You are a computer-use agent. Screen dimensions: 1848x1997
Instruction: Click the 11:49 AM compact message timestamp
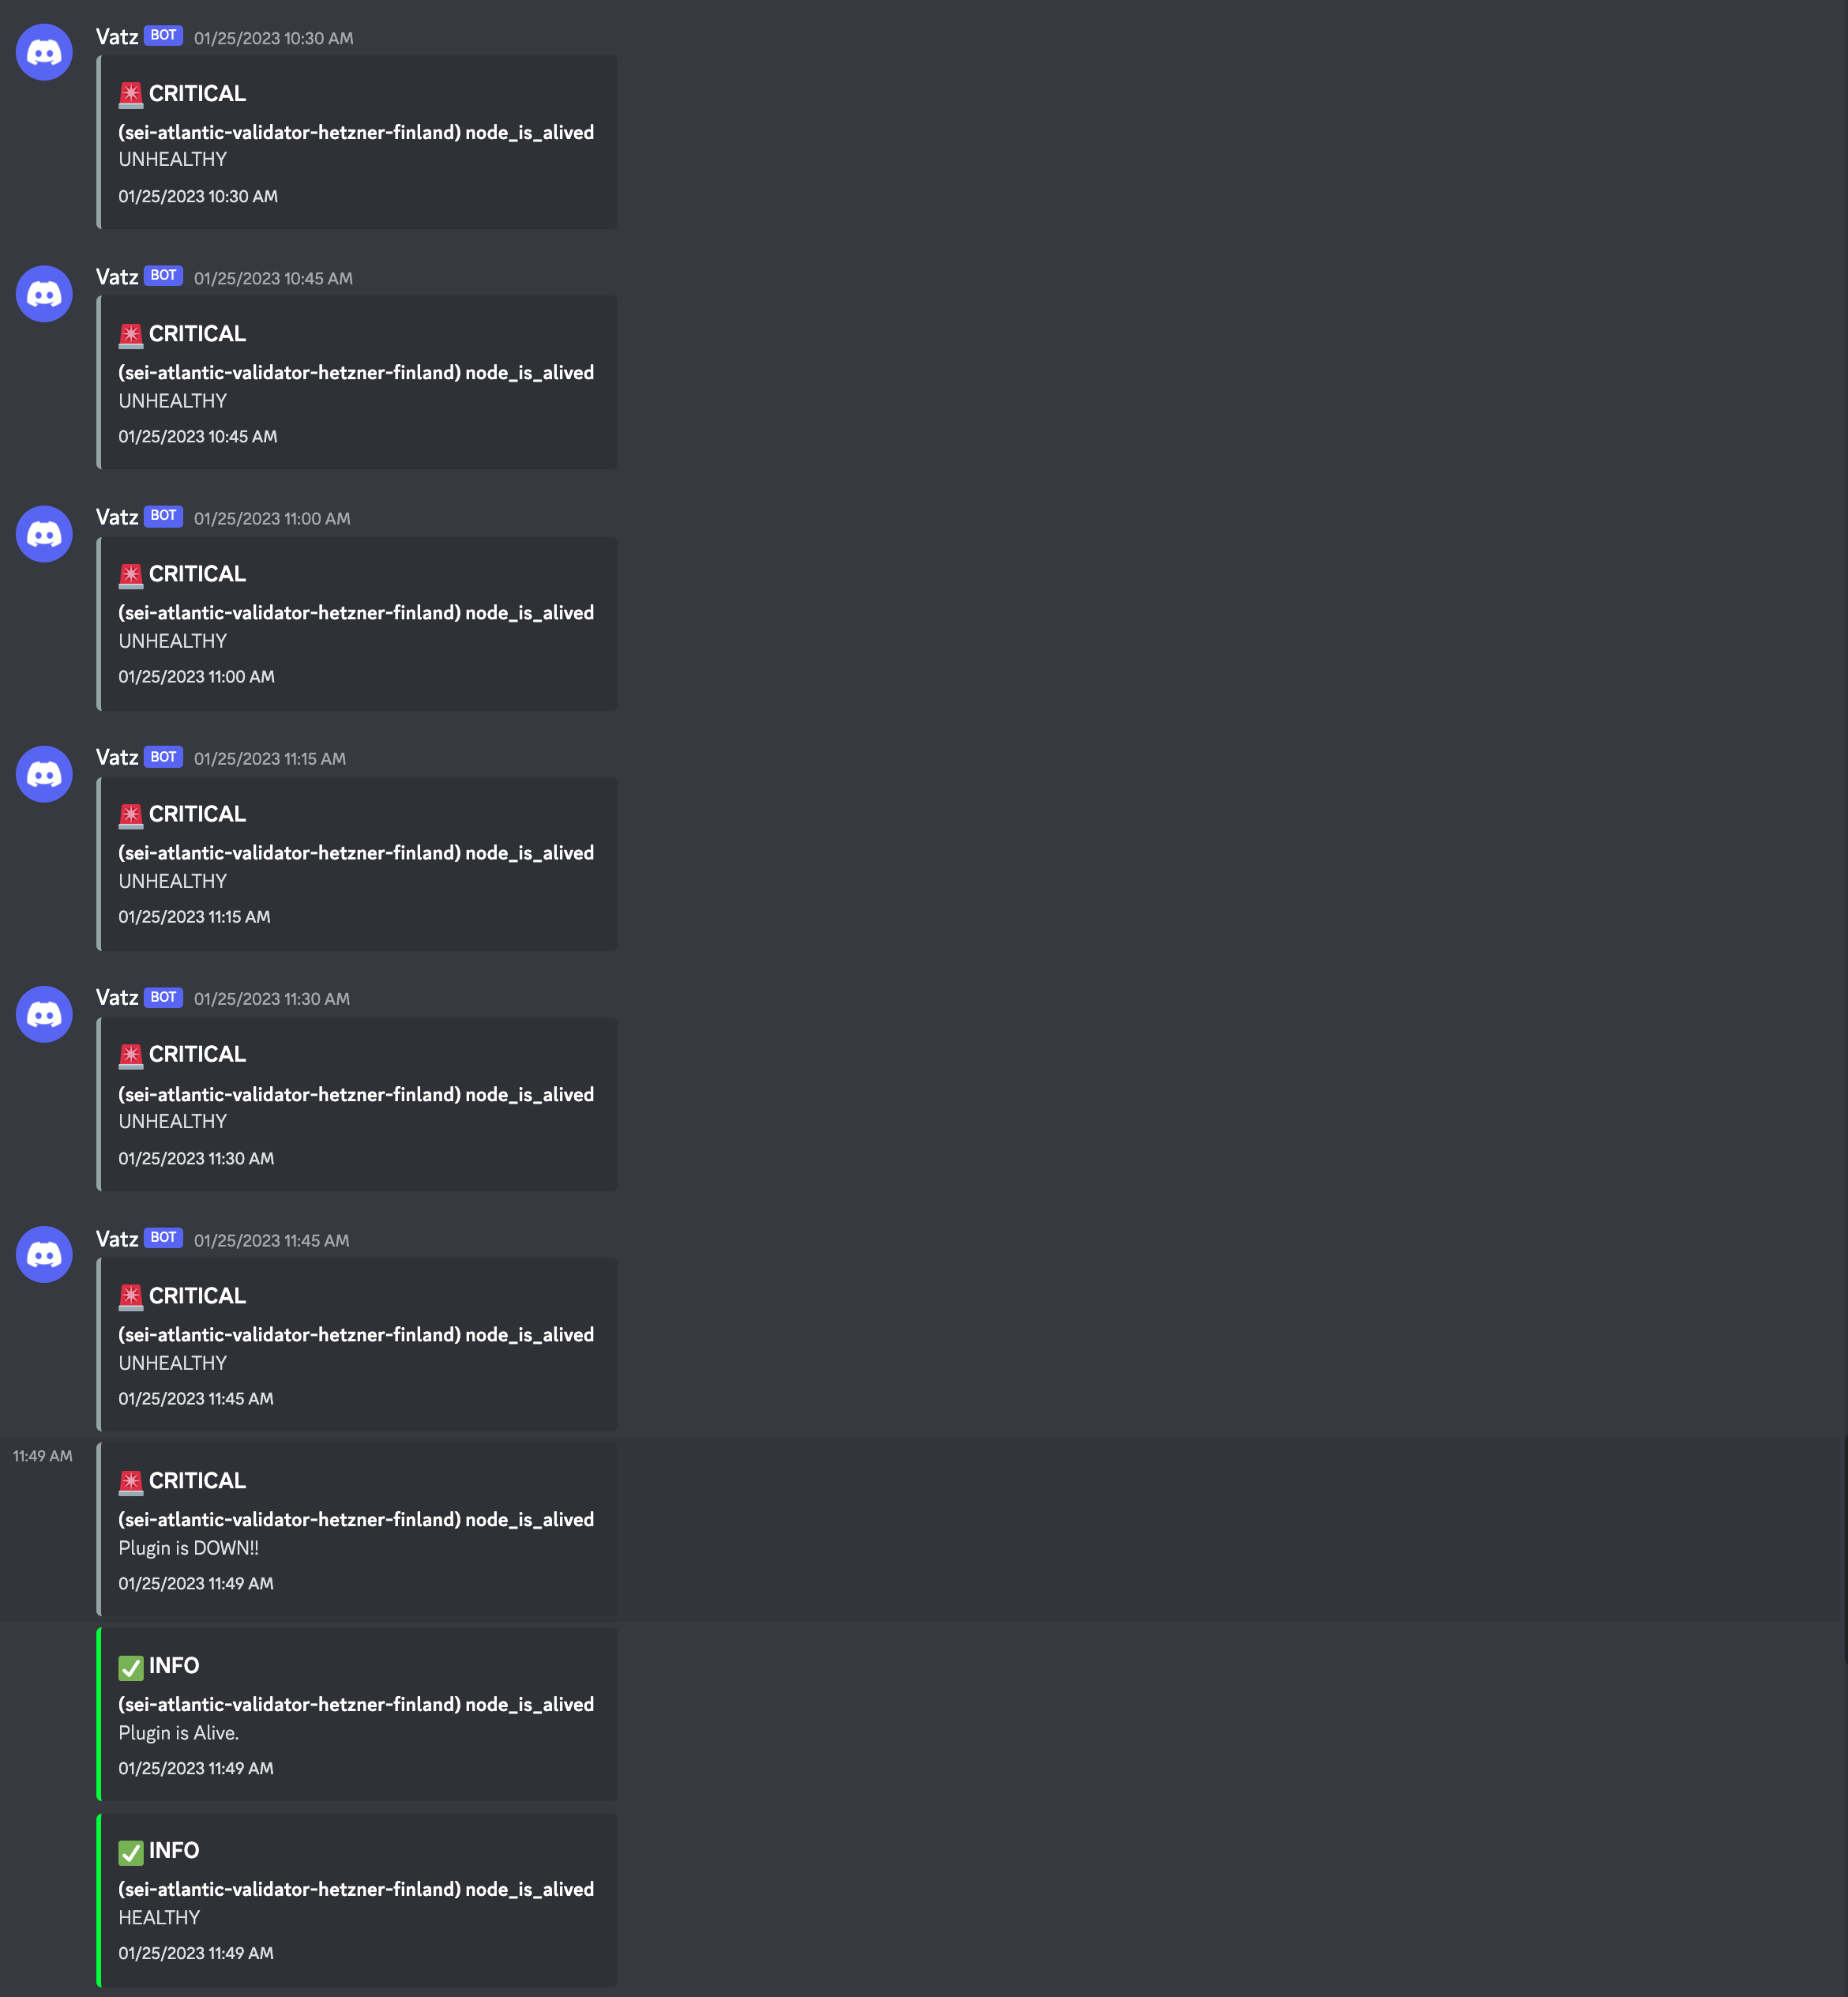point(43,1456)
